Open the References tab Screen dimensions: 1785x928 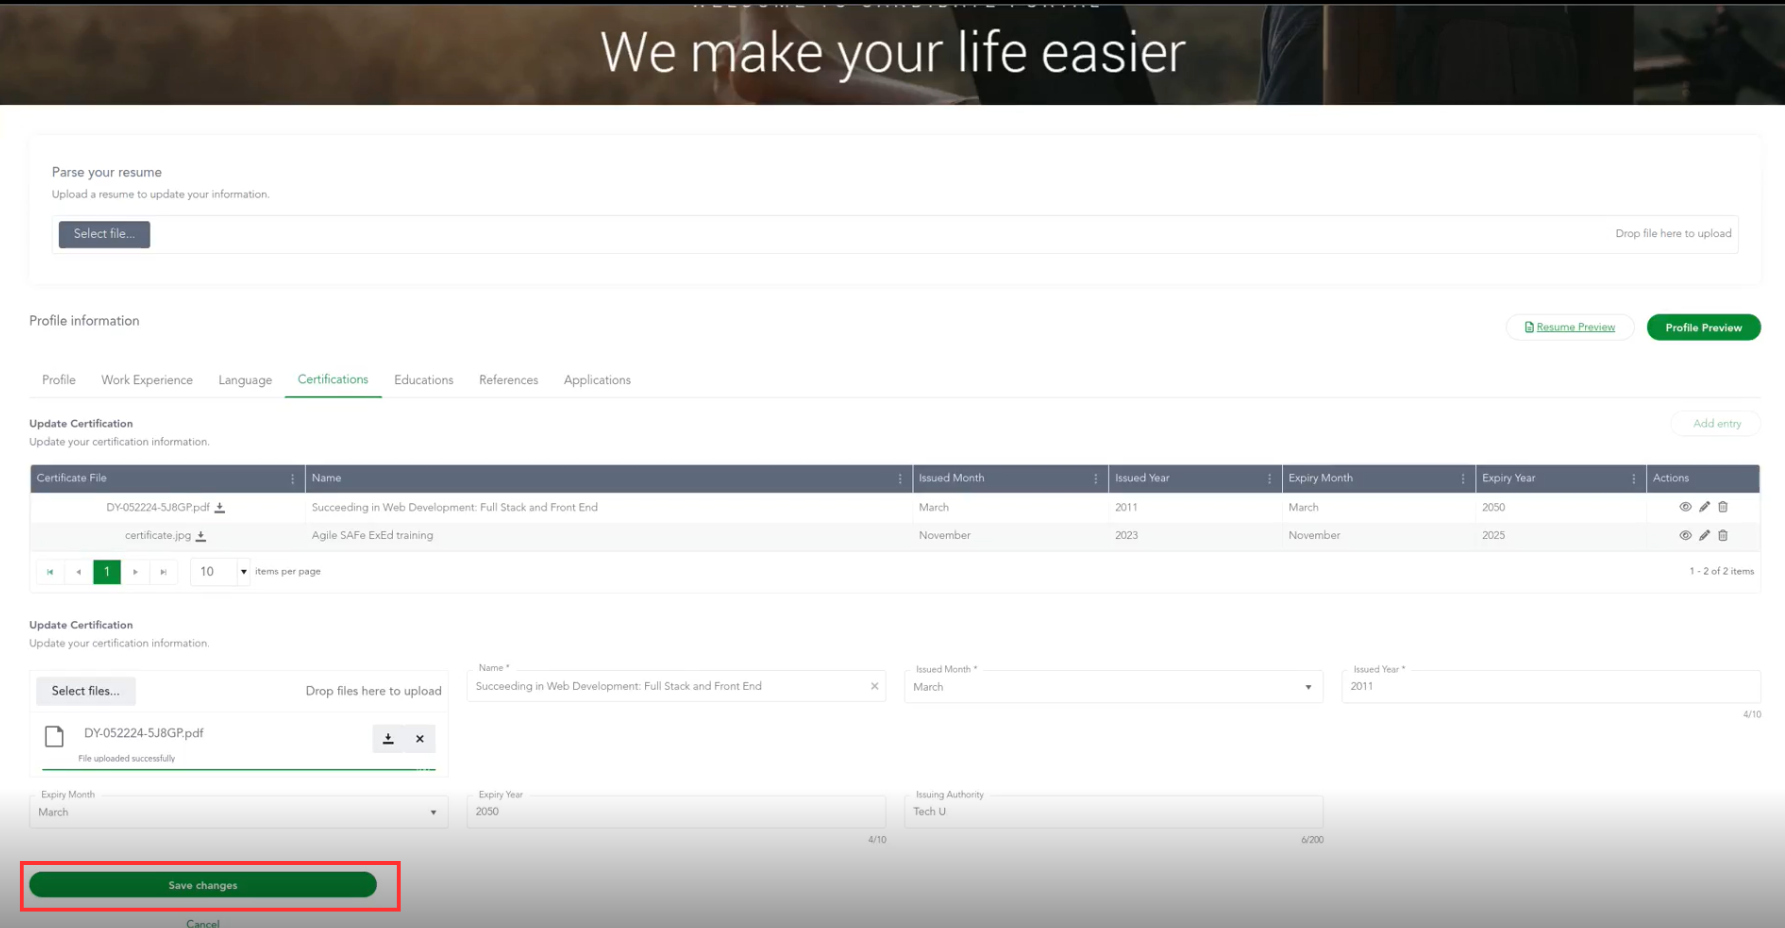(x=508, y=380)
